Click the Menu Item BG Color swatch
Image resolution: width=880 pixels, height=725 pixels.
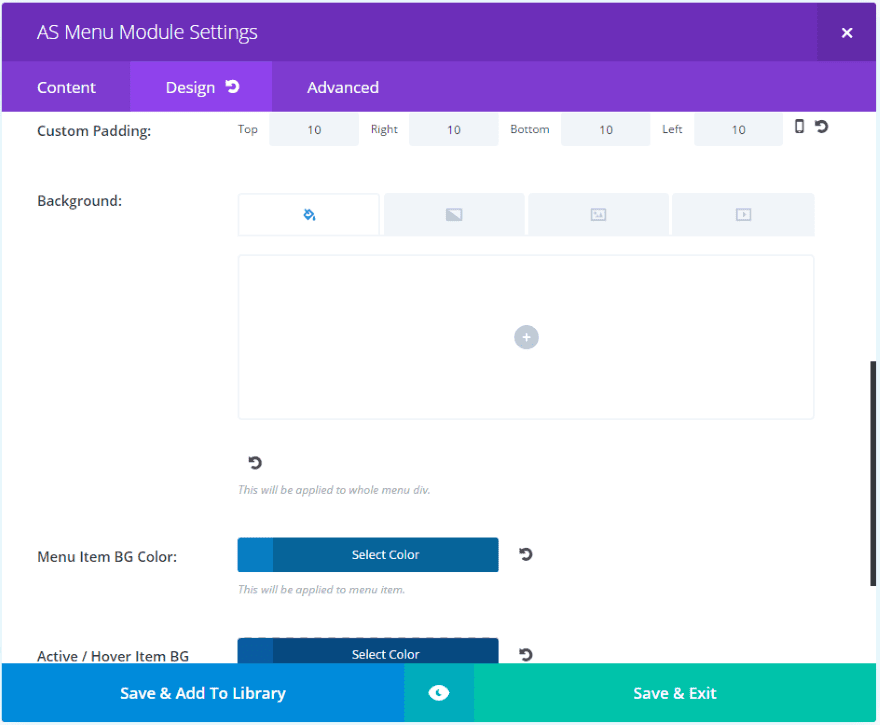[255, 554]
